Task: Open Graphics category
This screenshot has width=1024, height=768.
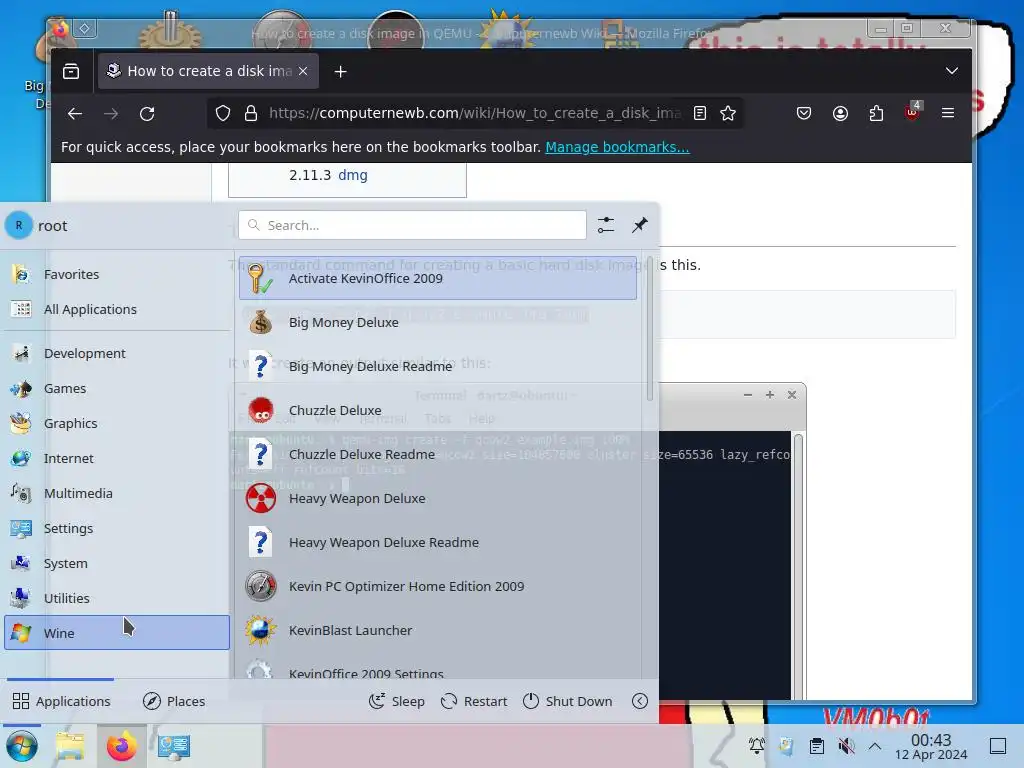Action: tap(117, 423)
